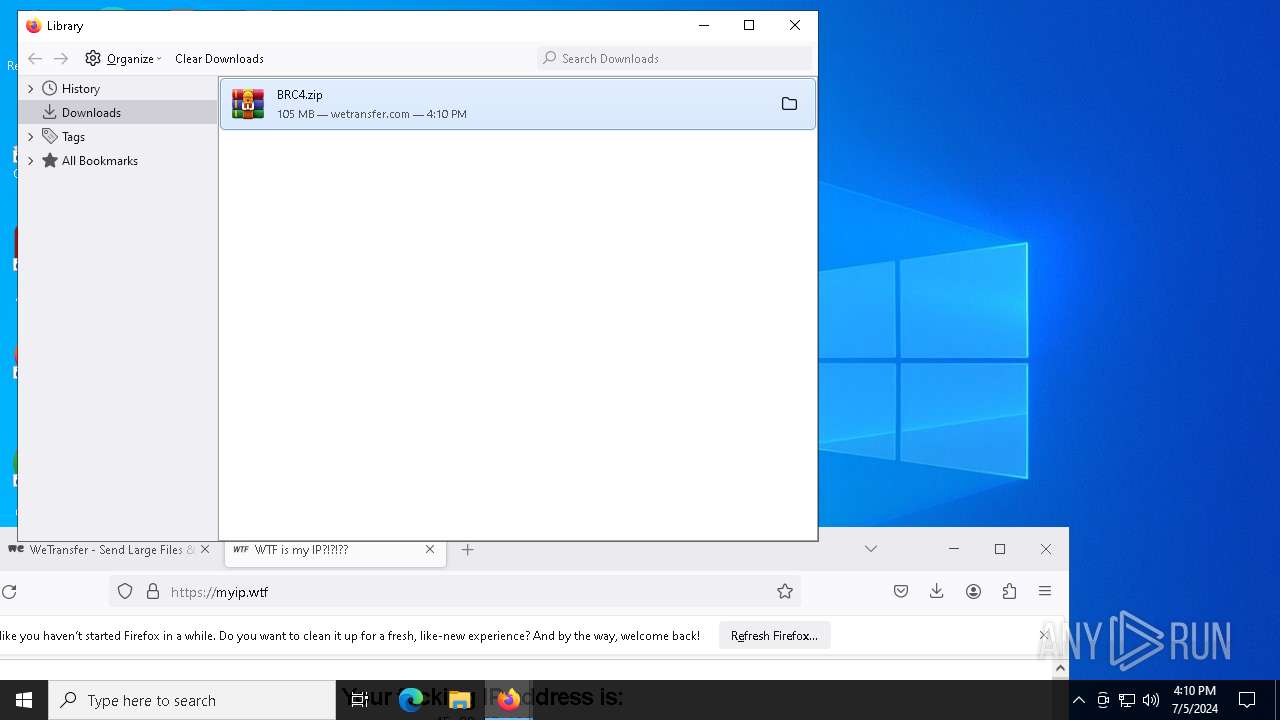
Task: Open tracking protection shield icon
Action: [x=125, y=592]
